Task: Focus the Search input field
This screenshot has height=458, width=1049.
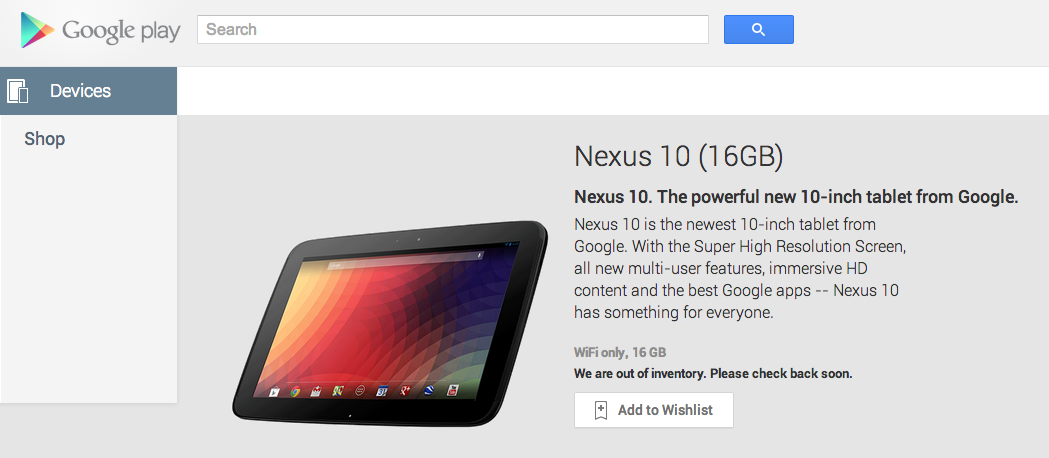Action: (453, 29)
